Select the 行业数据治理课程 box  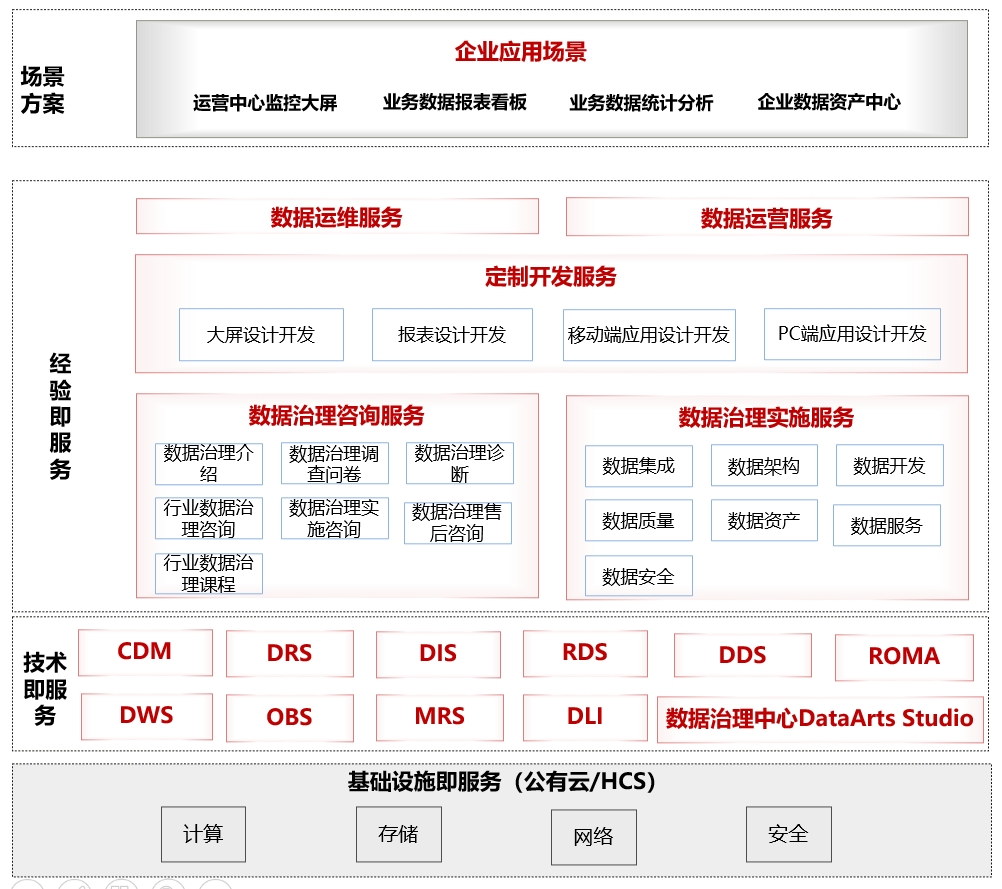tap(209, 573)
